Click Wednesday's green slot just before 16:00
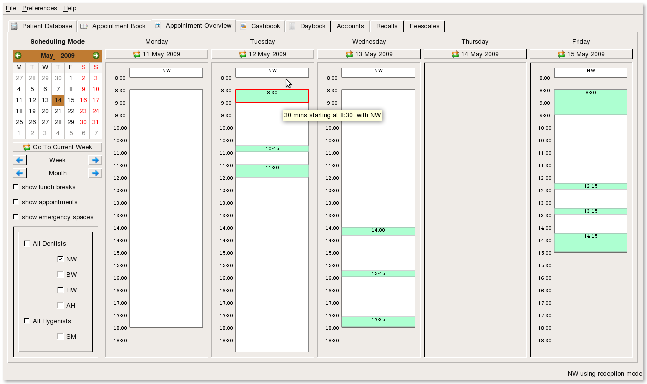Image resolution: width=647 pixels, height=384 pixels. point(378,273)
